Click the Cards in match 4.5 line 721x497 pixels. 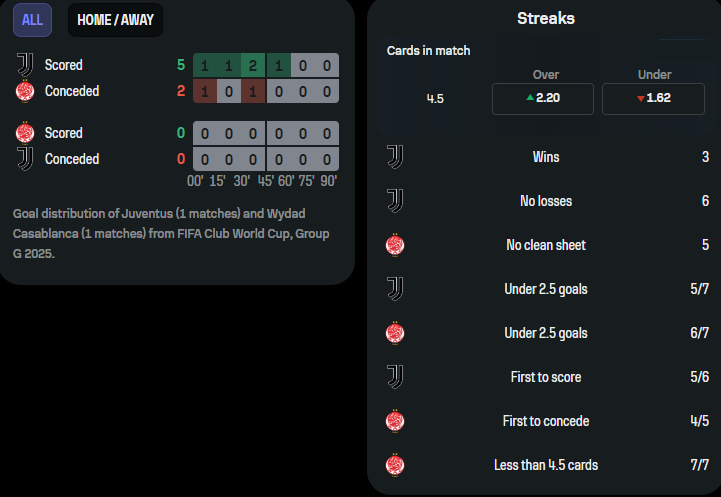click(x=435, y=98)
